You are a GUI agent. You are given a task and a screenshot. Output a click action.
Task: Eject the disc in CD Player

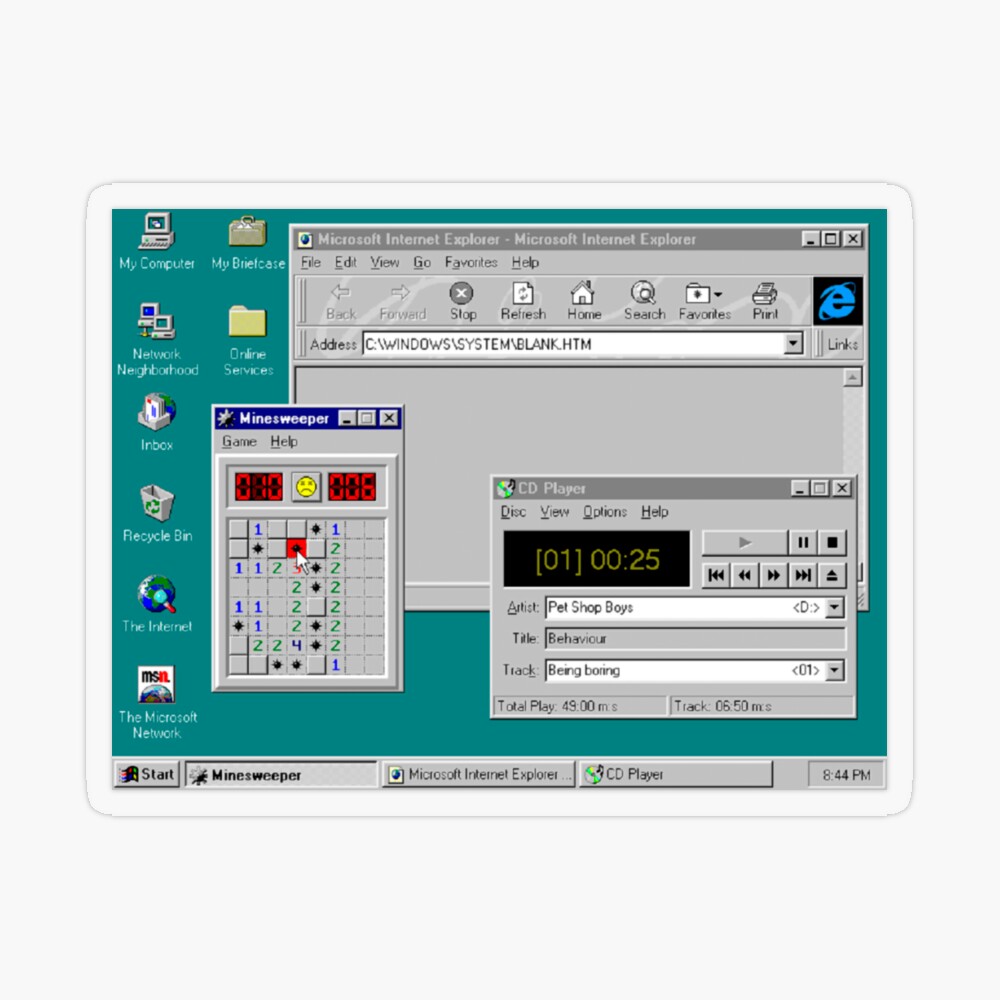click(832, 575)
